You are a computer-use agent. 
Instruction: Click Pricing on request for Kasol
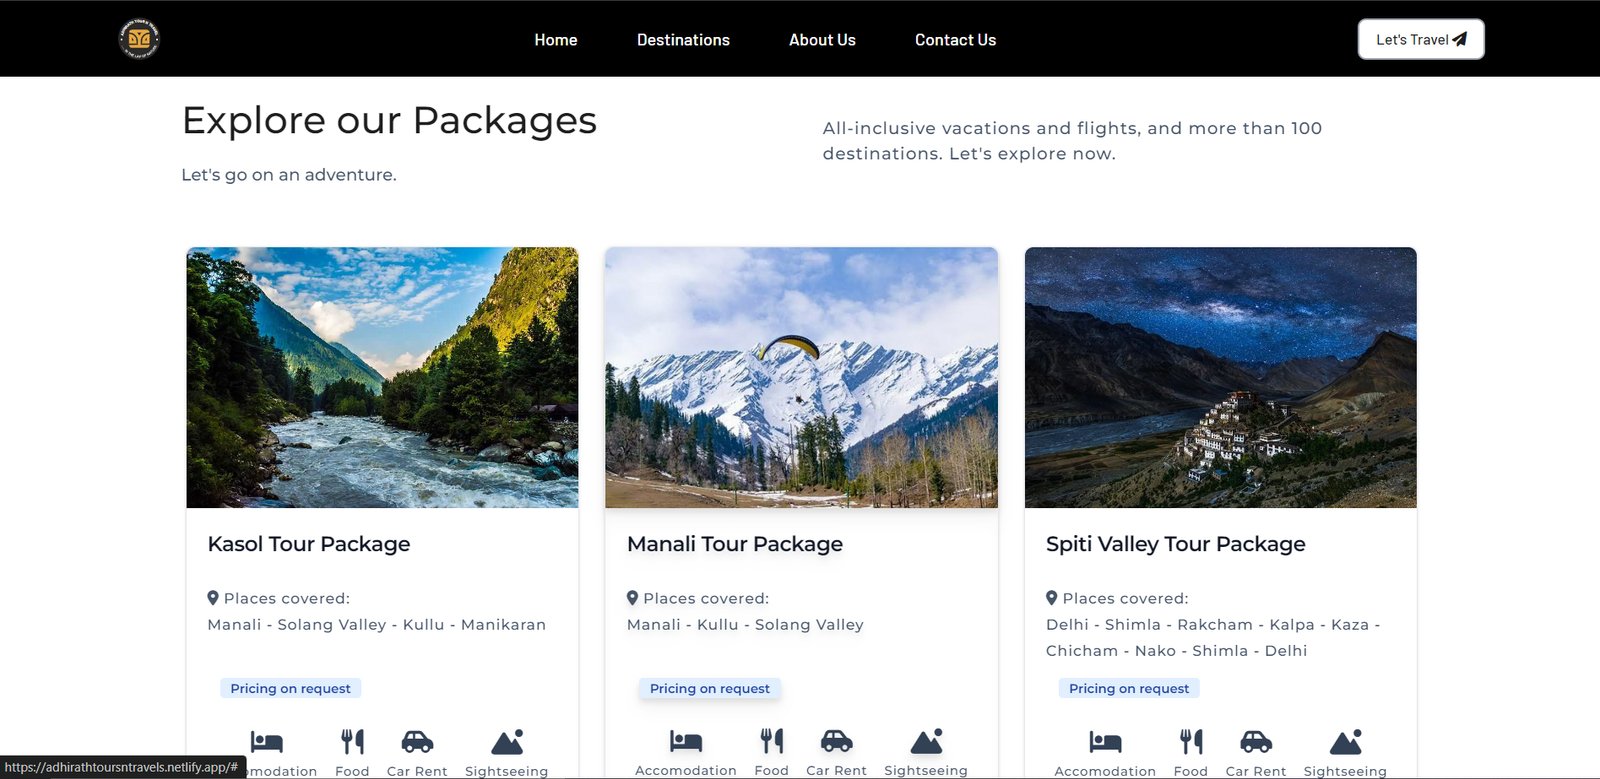[x=291, y=688]
